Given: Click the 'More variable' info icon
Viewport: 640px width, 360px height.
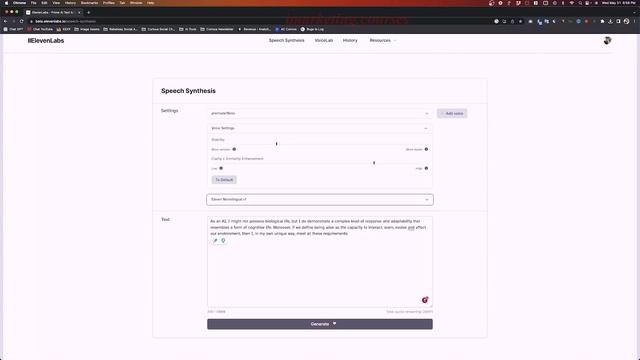Looking at the screenshot, I should click(x=234, y=149).
